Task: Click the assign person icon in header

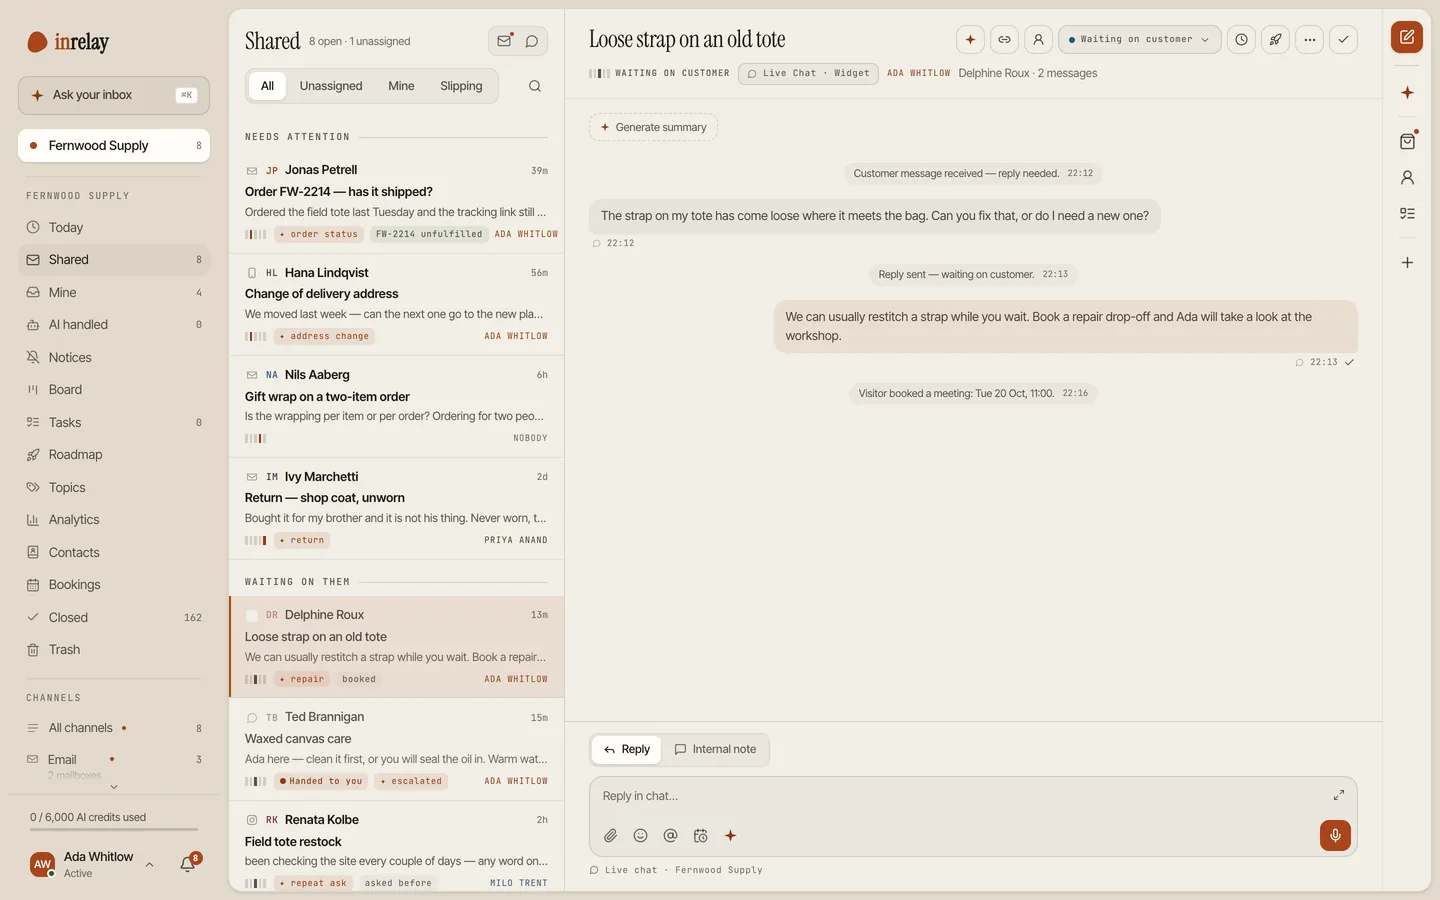Action: tap(1038, 40)
